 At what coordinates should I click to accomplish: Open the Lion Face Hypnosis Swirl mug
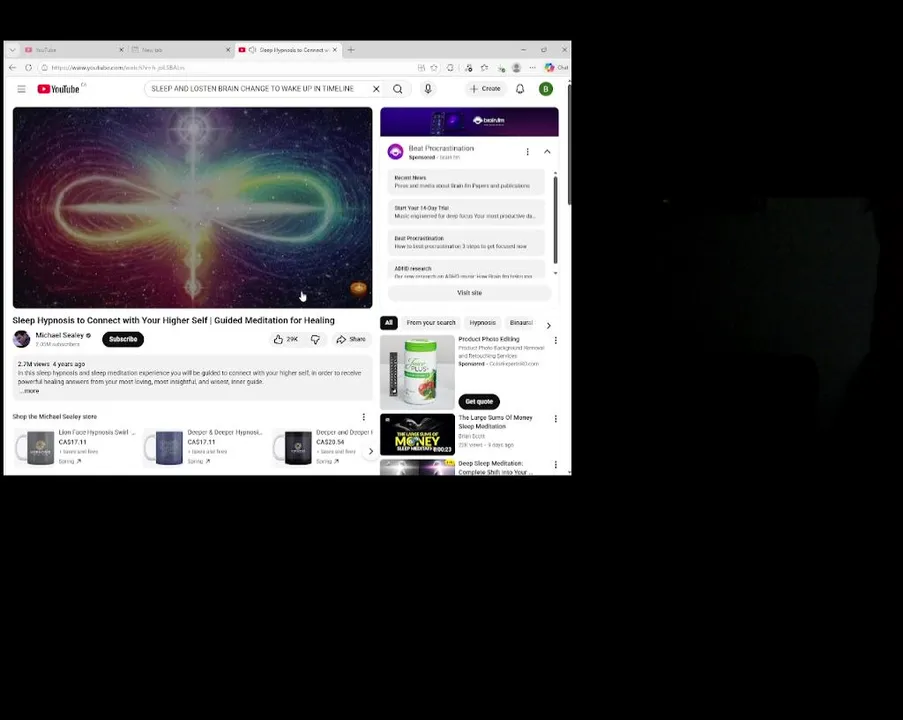coord(76,447)
